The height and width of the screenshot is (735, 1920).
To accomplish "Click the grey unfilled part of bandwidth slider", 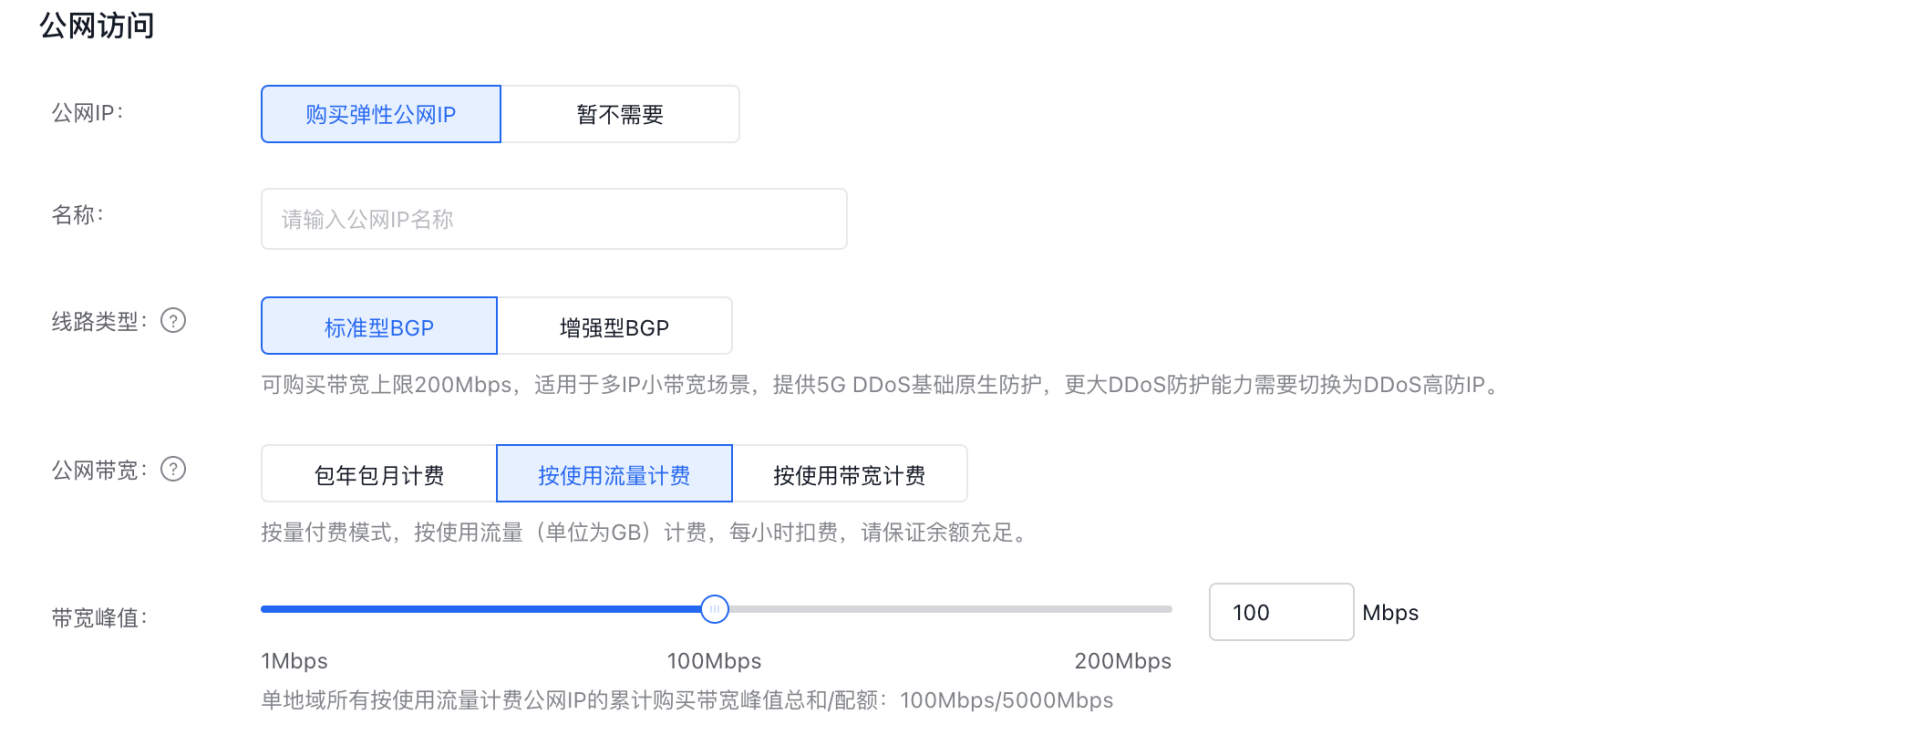I will 950,609.
